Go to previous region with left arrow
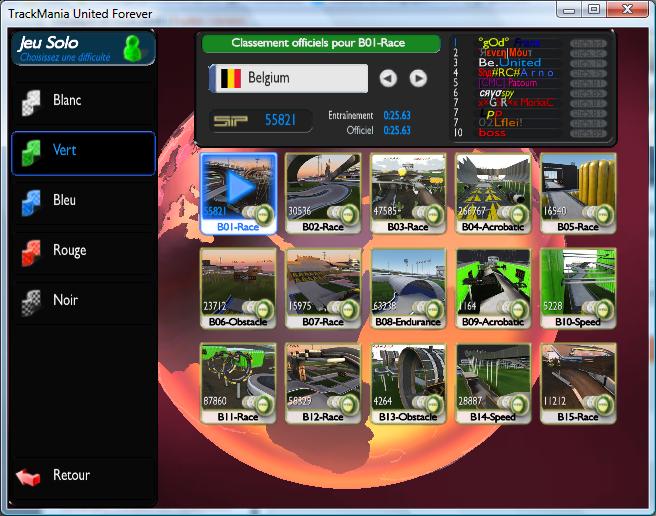The image size is (656, 516). [x=388, y=78]
